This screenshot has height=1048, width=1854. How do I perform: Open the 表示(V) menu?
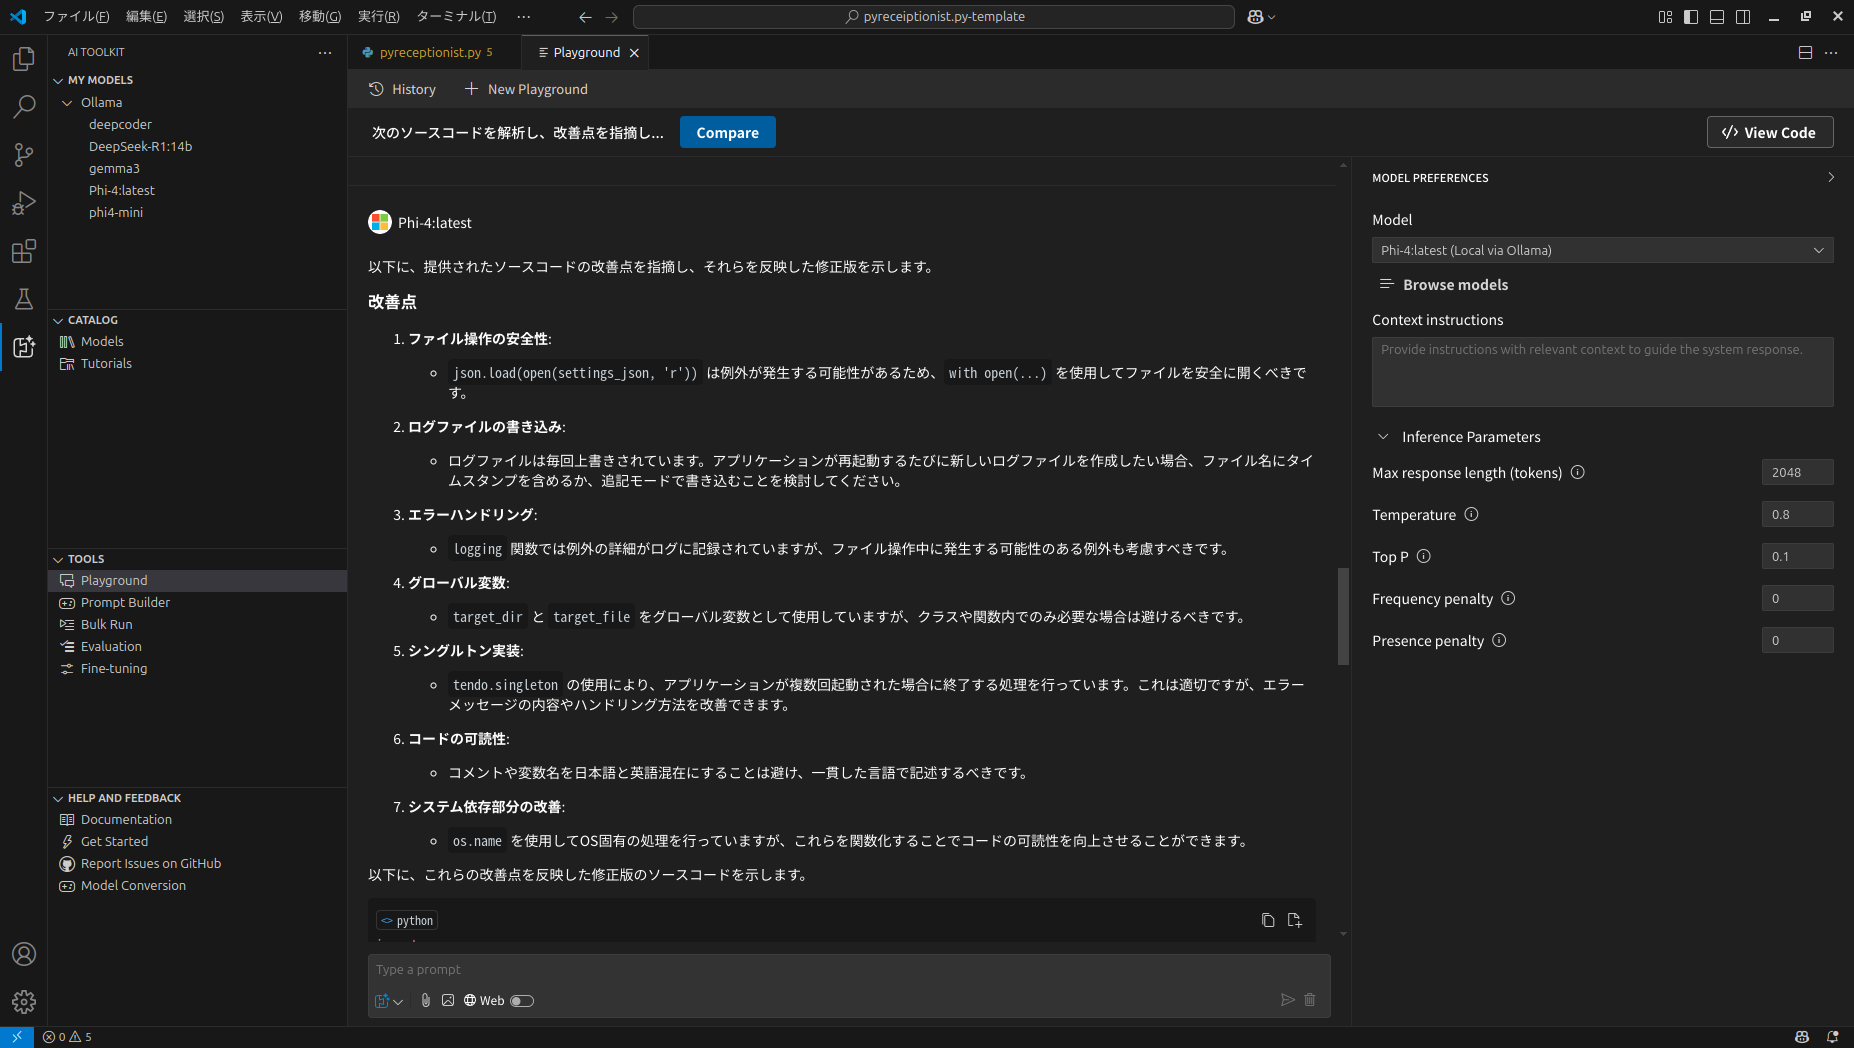click(x=261, y=17)
